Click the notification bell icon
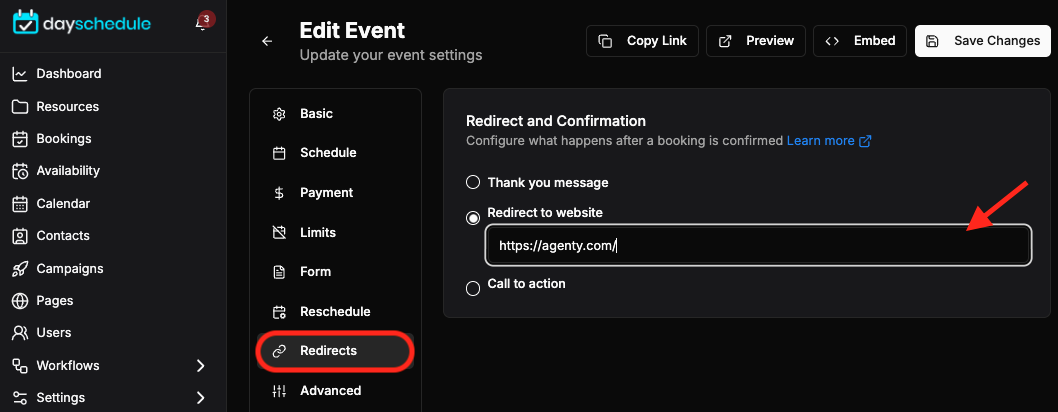 point(201,24)
